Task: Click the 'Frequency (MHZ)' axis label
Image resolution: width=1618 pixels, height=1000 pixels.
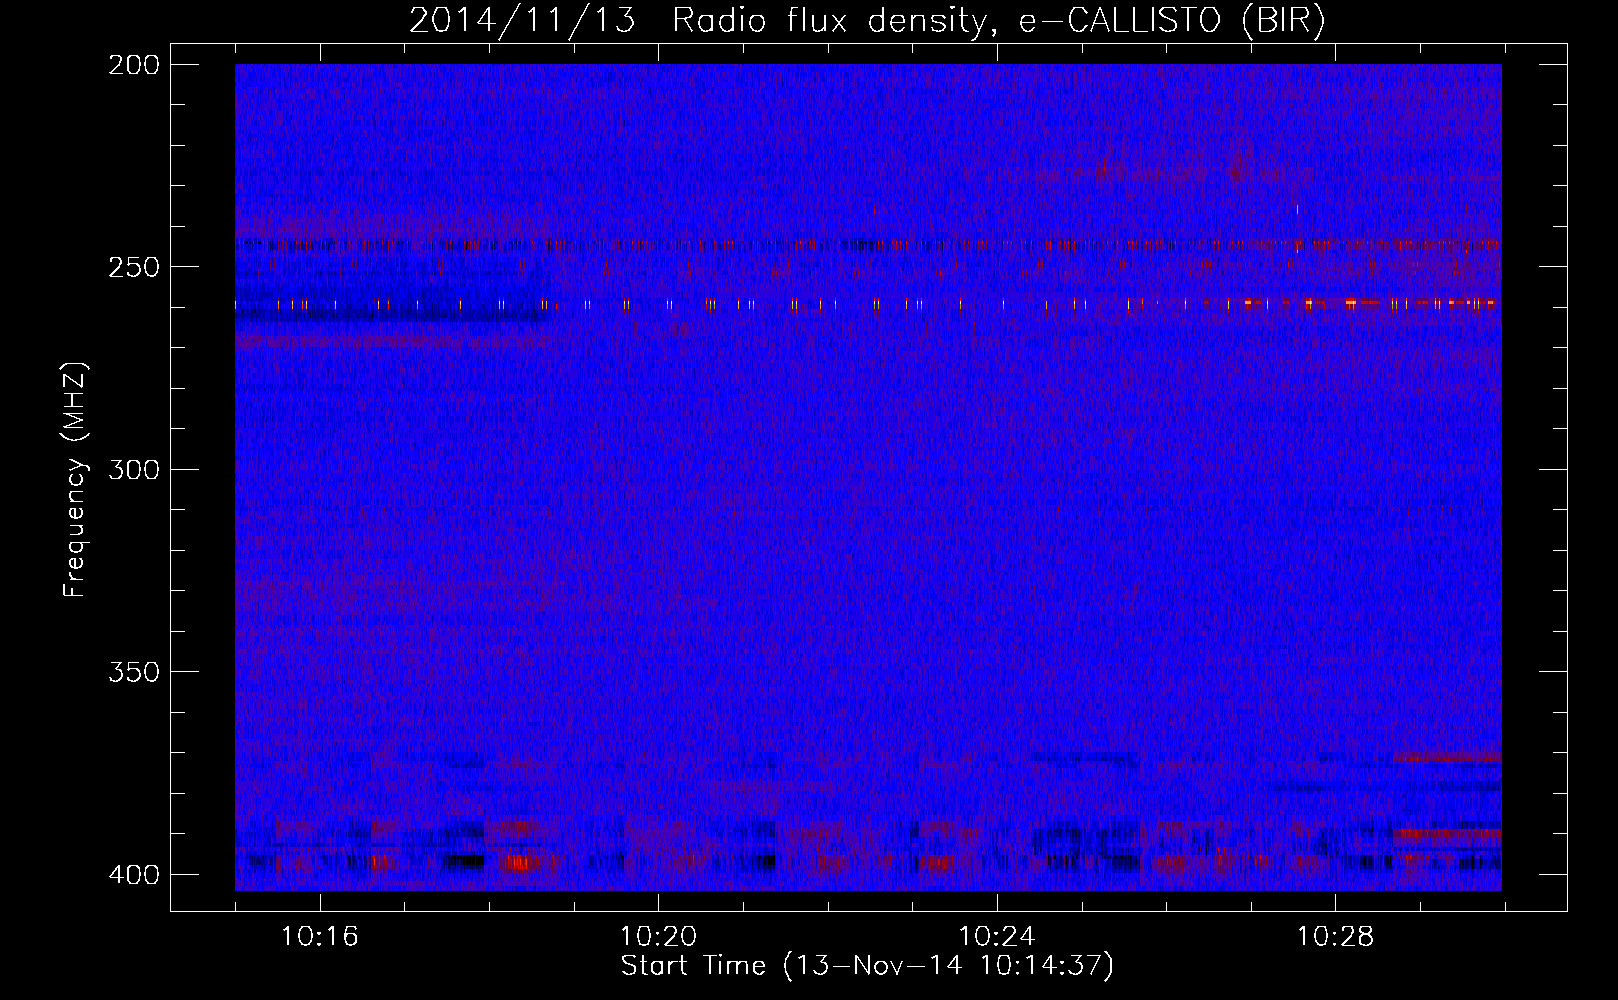Action: pos(75,480)
